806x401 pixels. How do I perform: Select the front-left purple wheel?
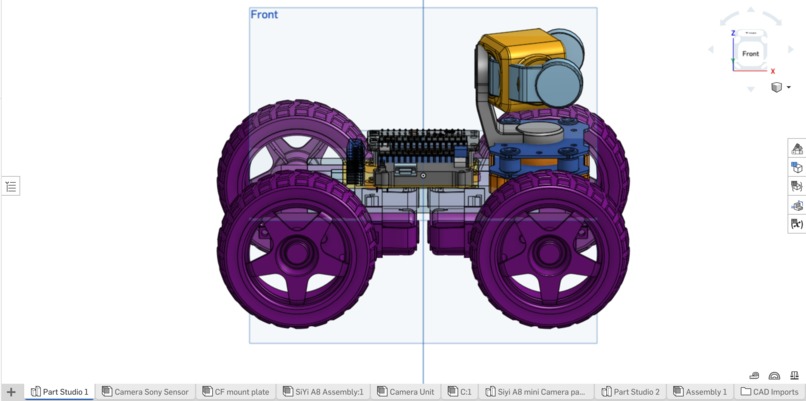(x=297, y=250)
